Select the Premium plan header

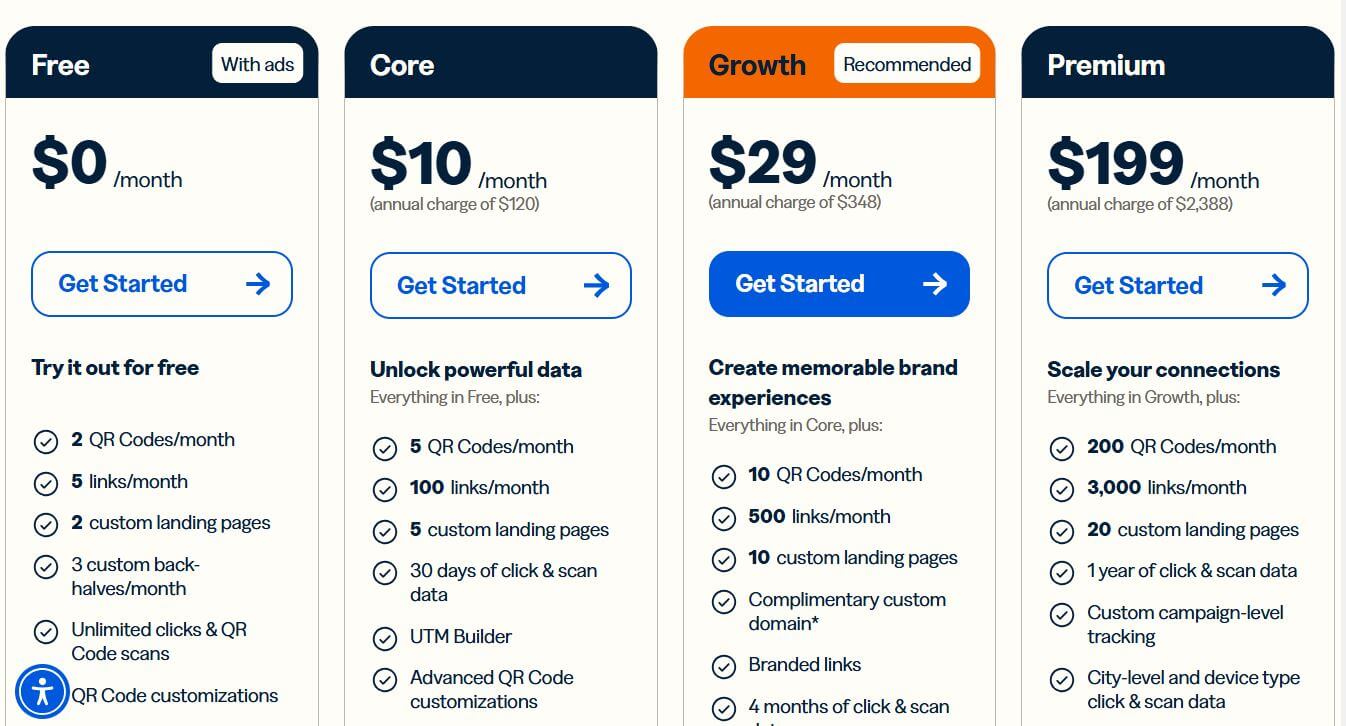tap(1106, 66)
